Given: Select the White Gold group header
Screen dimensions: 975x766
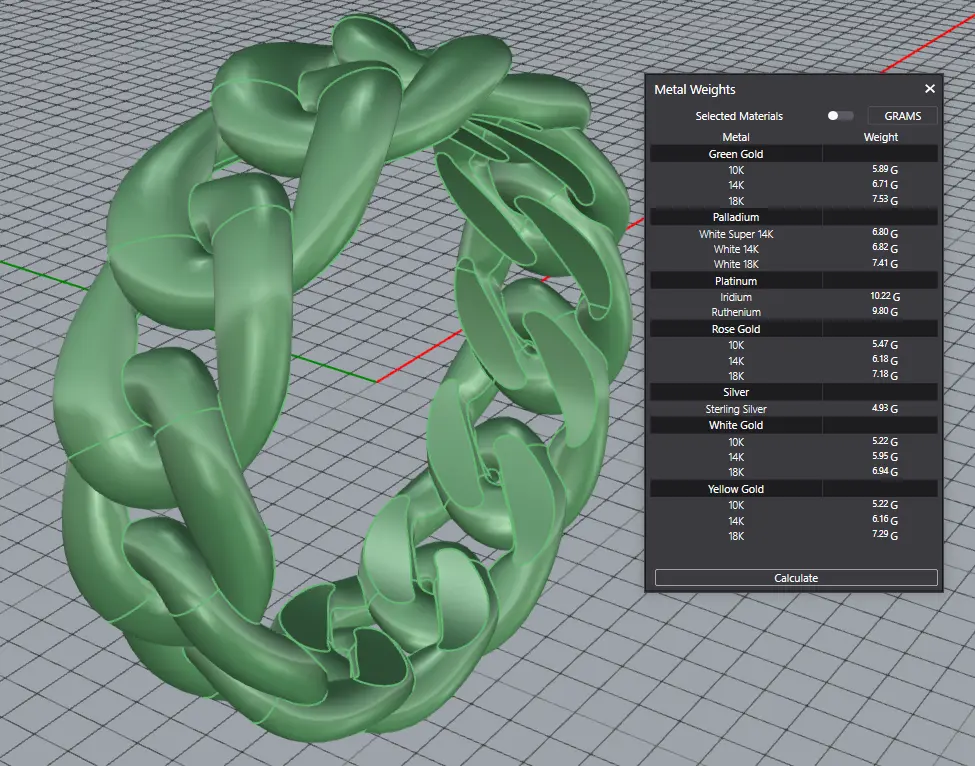Looking at the screenshot, I should [736, 425].
